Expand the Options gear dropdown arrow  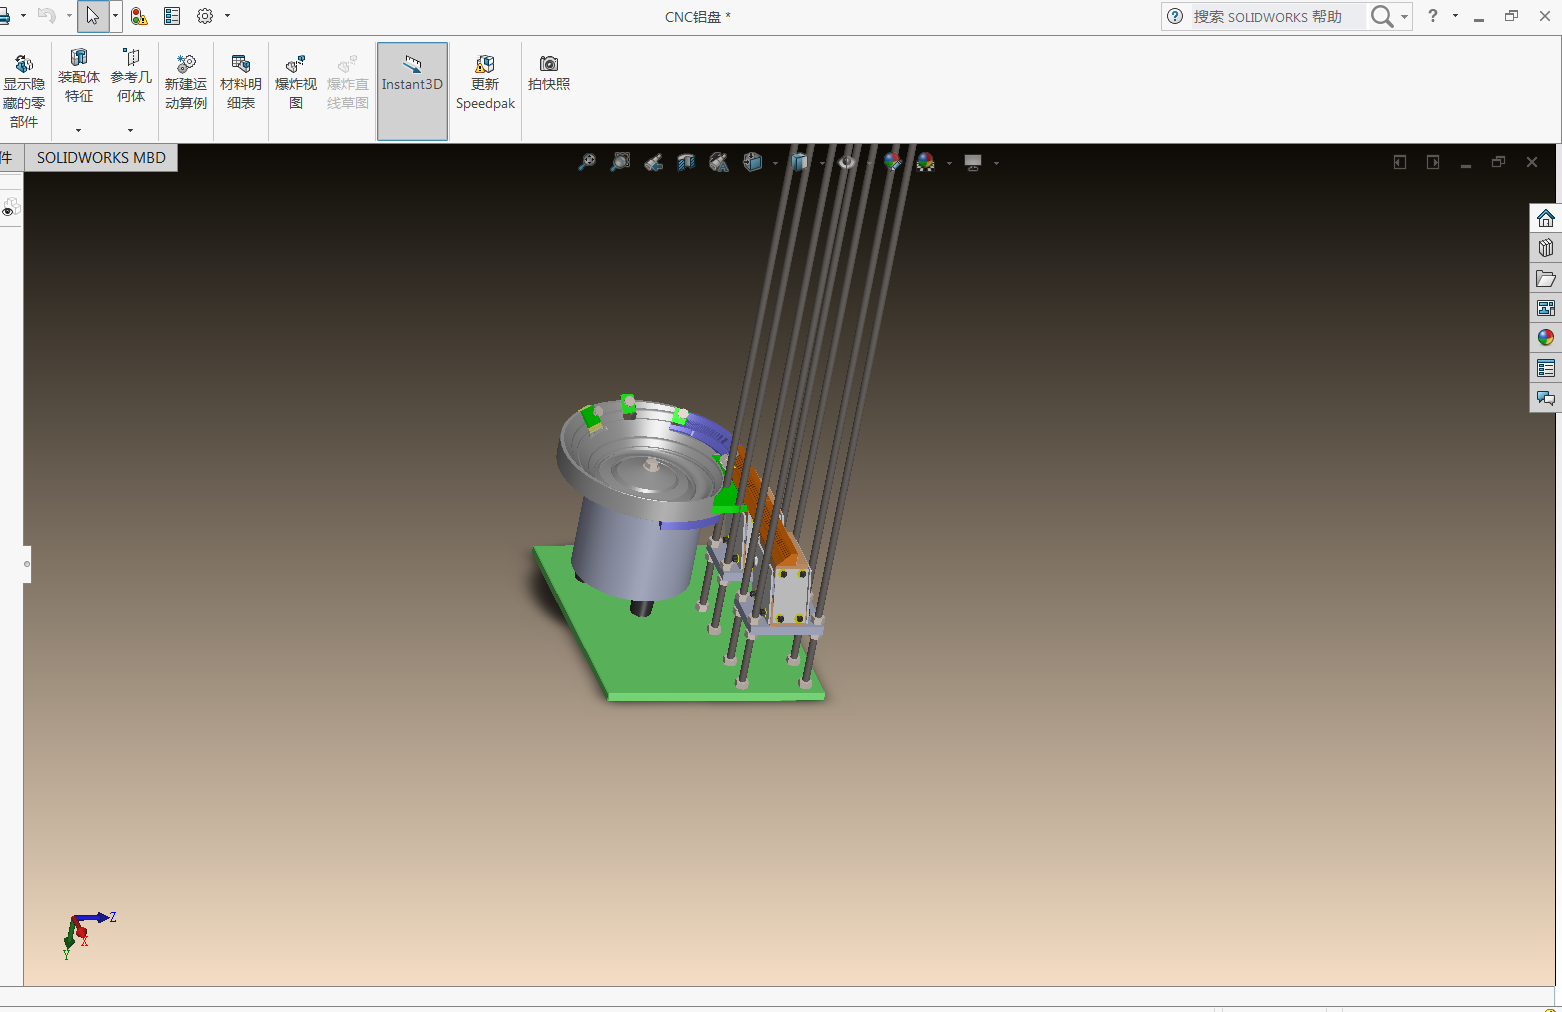pos(228,16)
